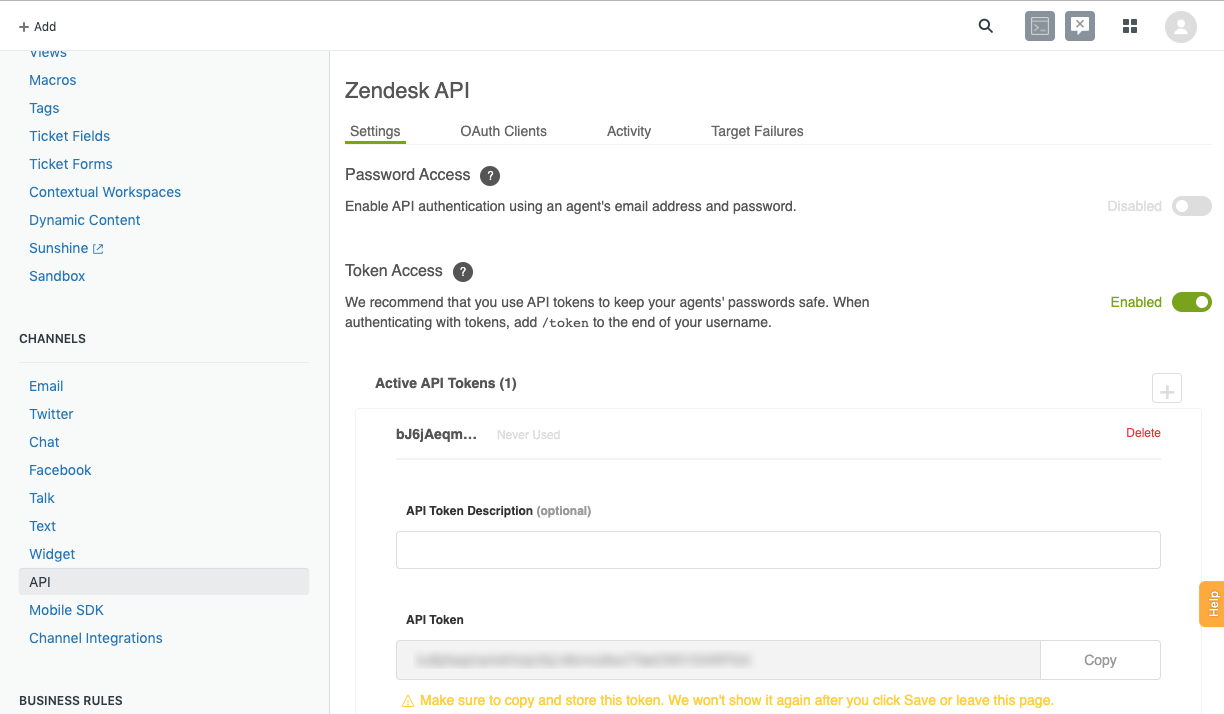Delete the bJ6jAeqm token

tap(1143, 433)
